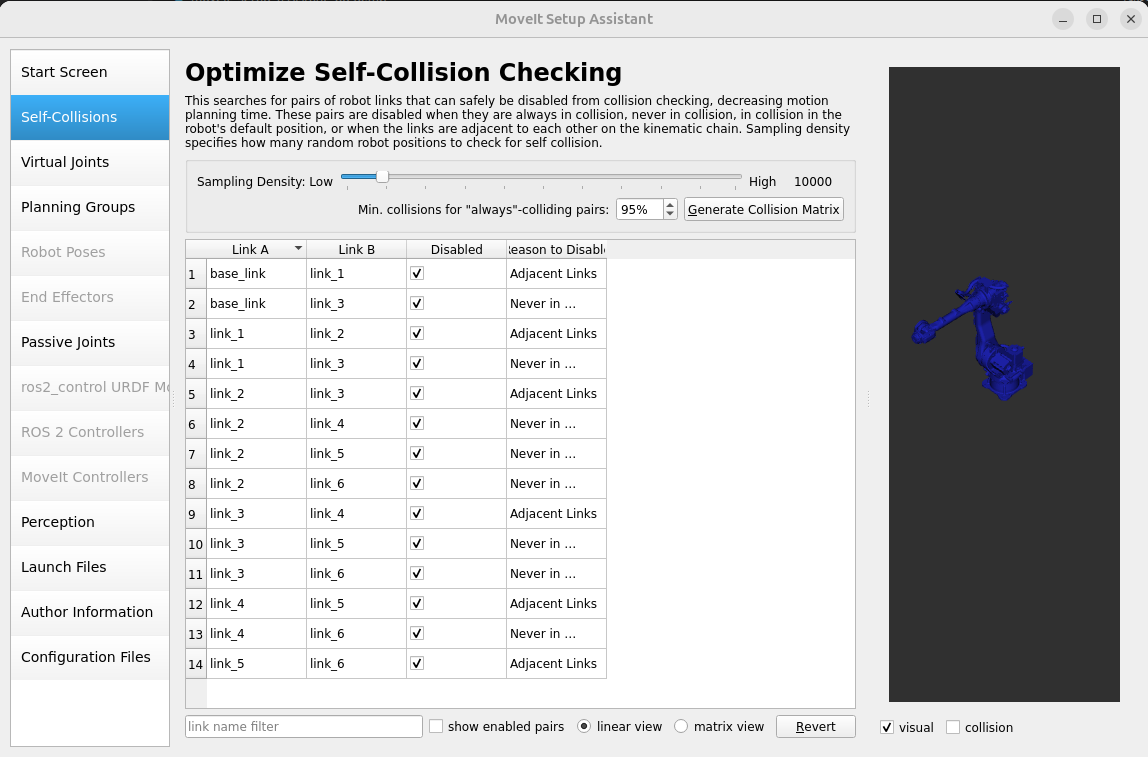Select the matrix view radio button
1148x757 pixels.
681,726
